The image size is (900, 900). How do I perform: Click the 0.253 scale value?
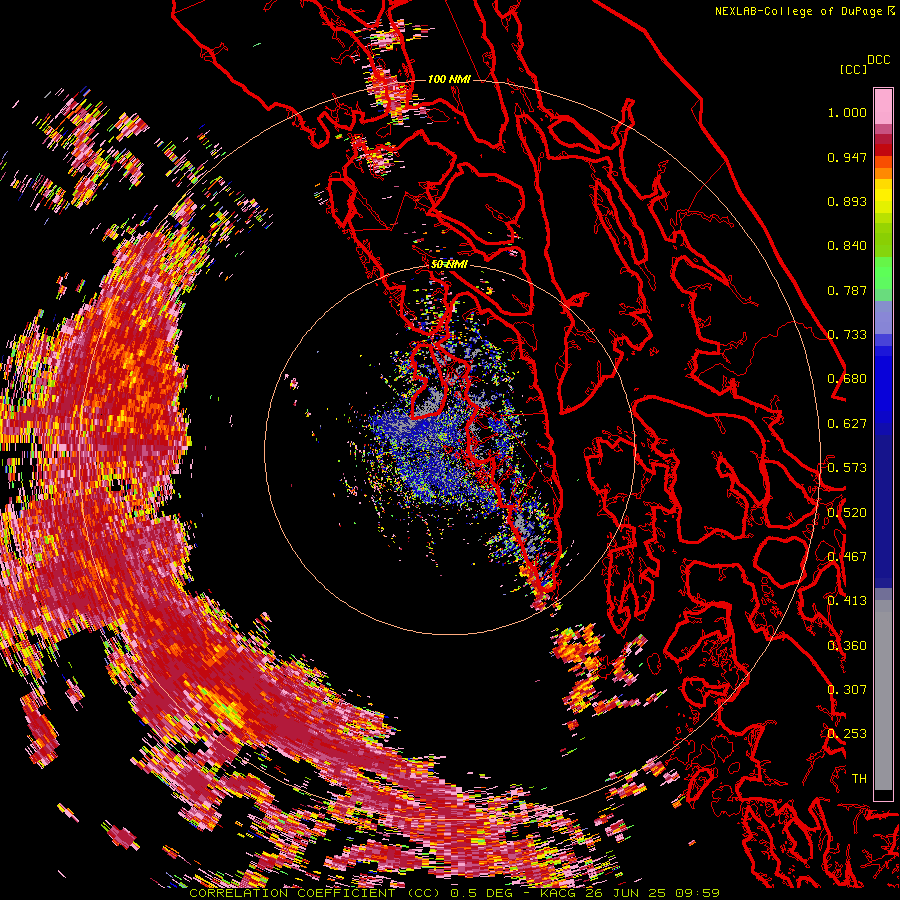tap(847, 734)
